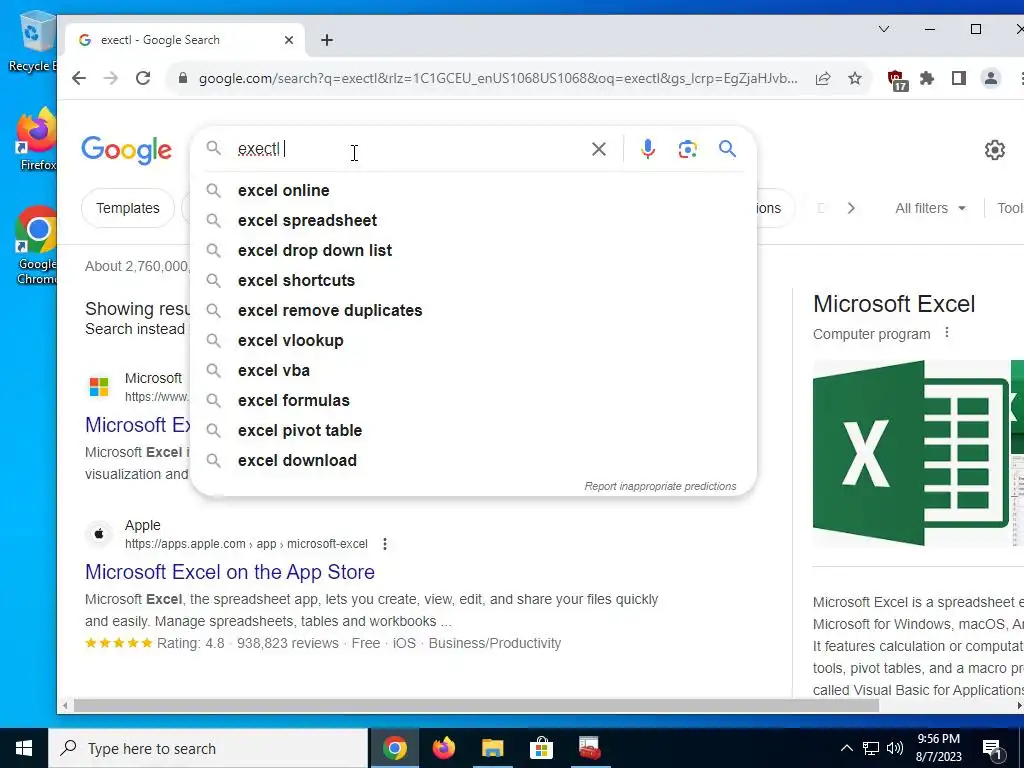This screenshot has width=1024, height=768.
Task: Open the tab search chevron in Chrome's title bar
Action: pos(884,29)
